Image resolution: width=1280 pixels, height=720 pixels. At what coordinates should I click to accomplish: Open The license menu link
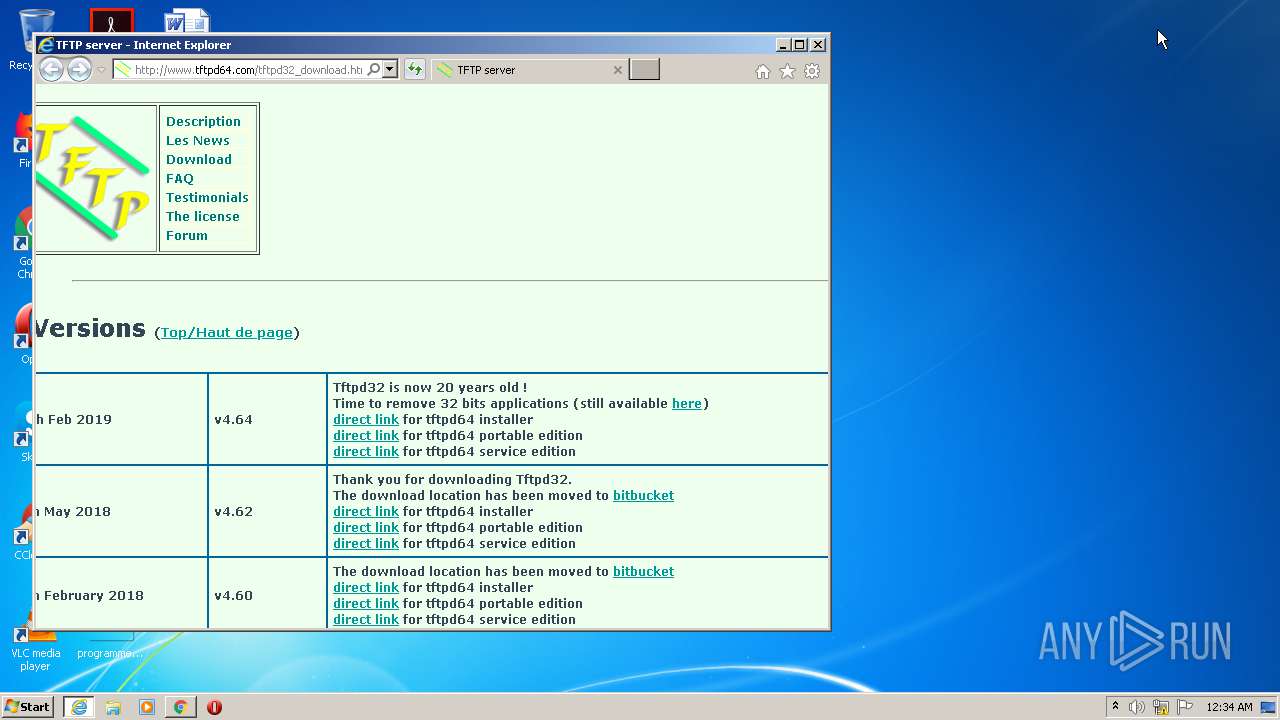(x=202, y=216)
